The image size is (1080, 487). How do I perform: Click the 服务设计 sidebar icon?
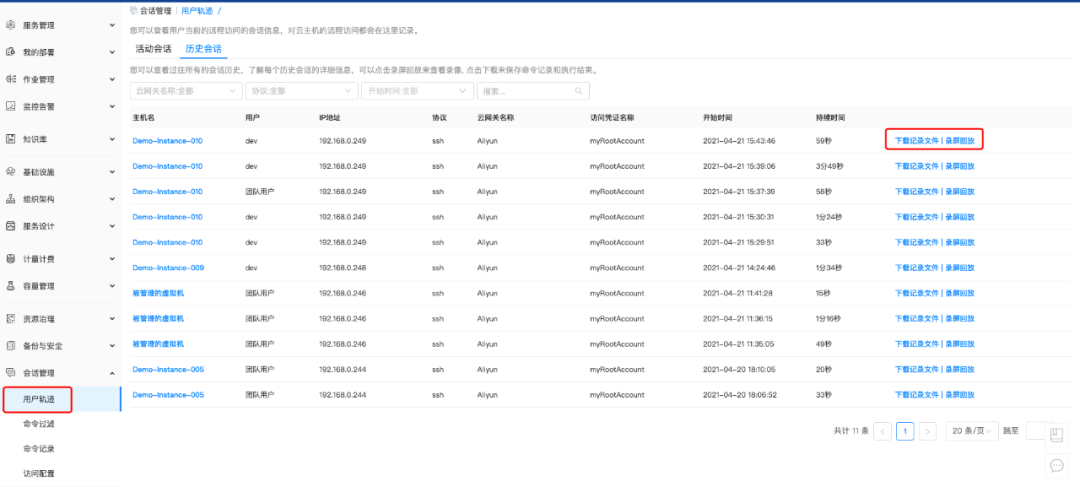coord(10,226)
